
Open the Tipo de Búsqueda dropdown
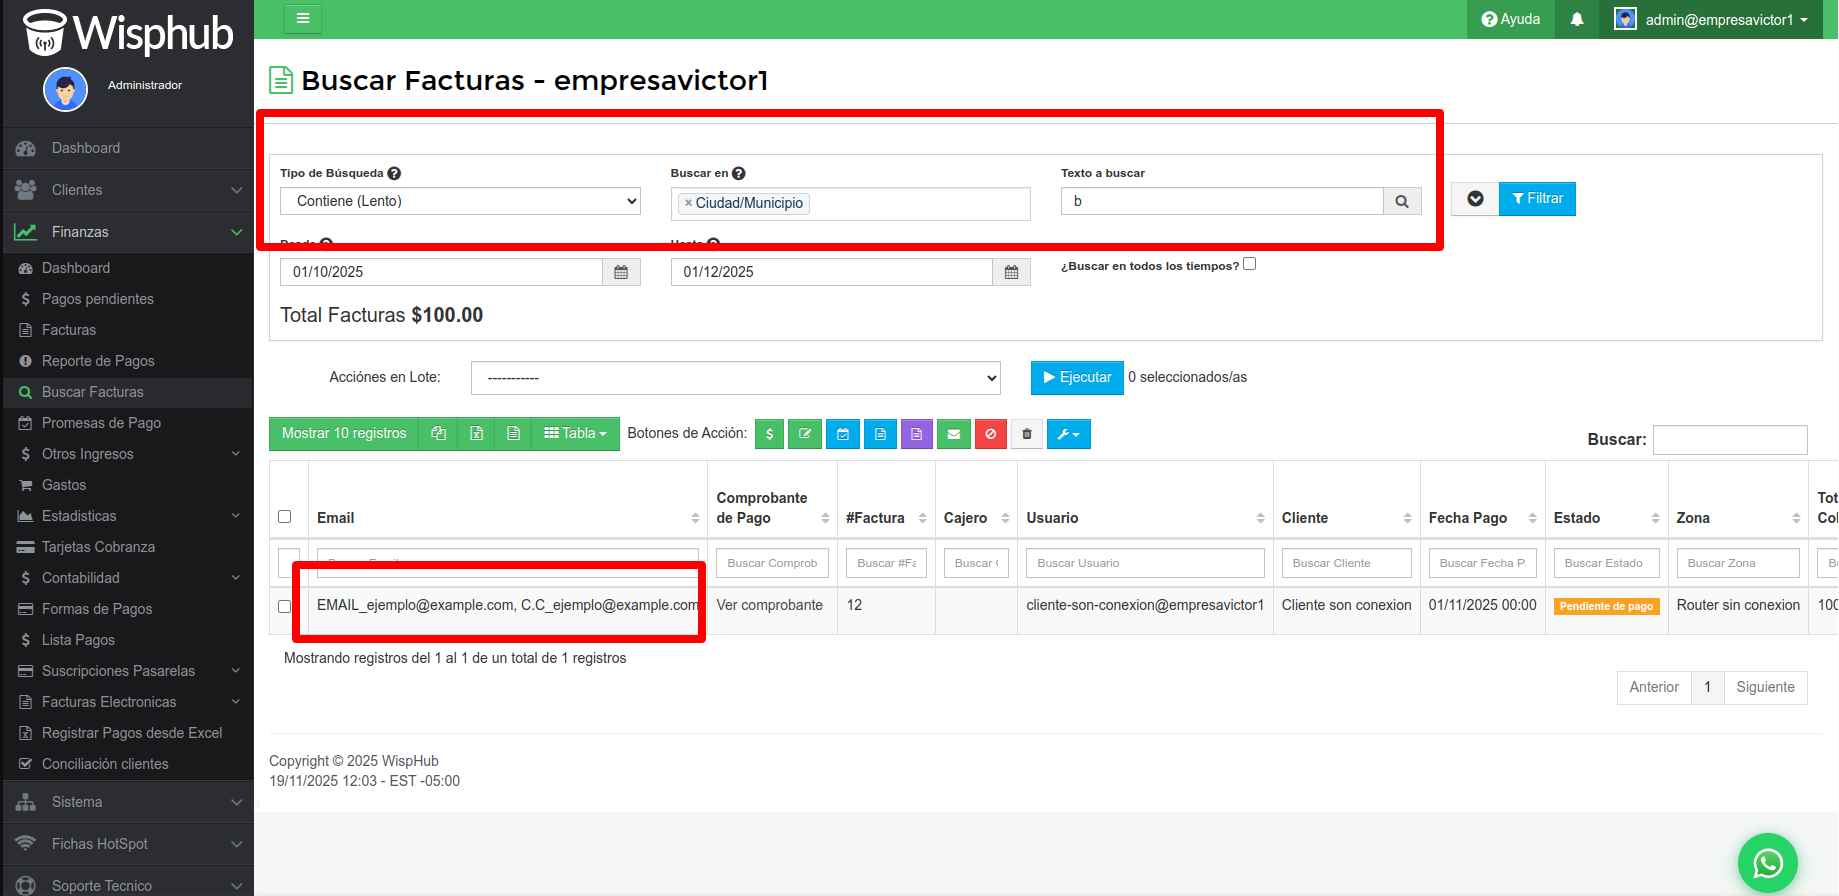460,201
